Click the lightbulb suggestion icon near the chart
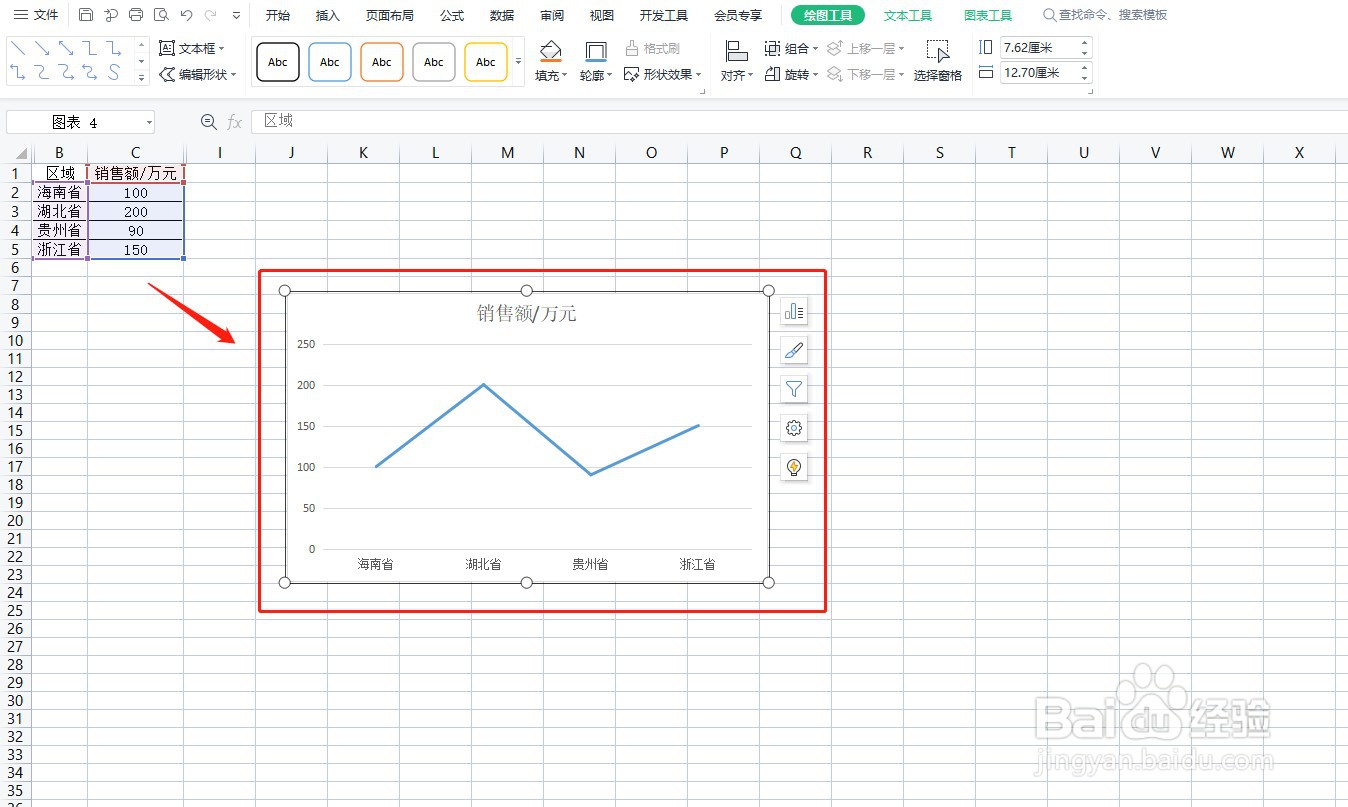The width and height of the screenshot is (1348, 807). coord(793,466)
